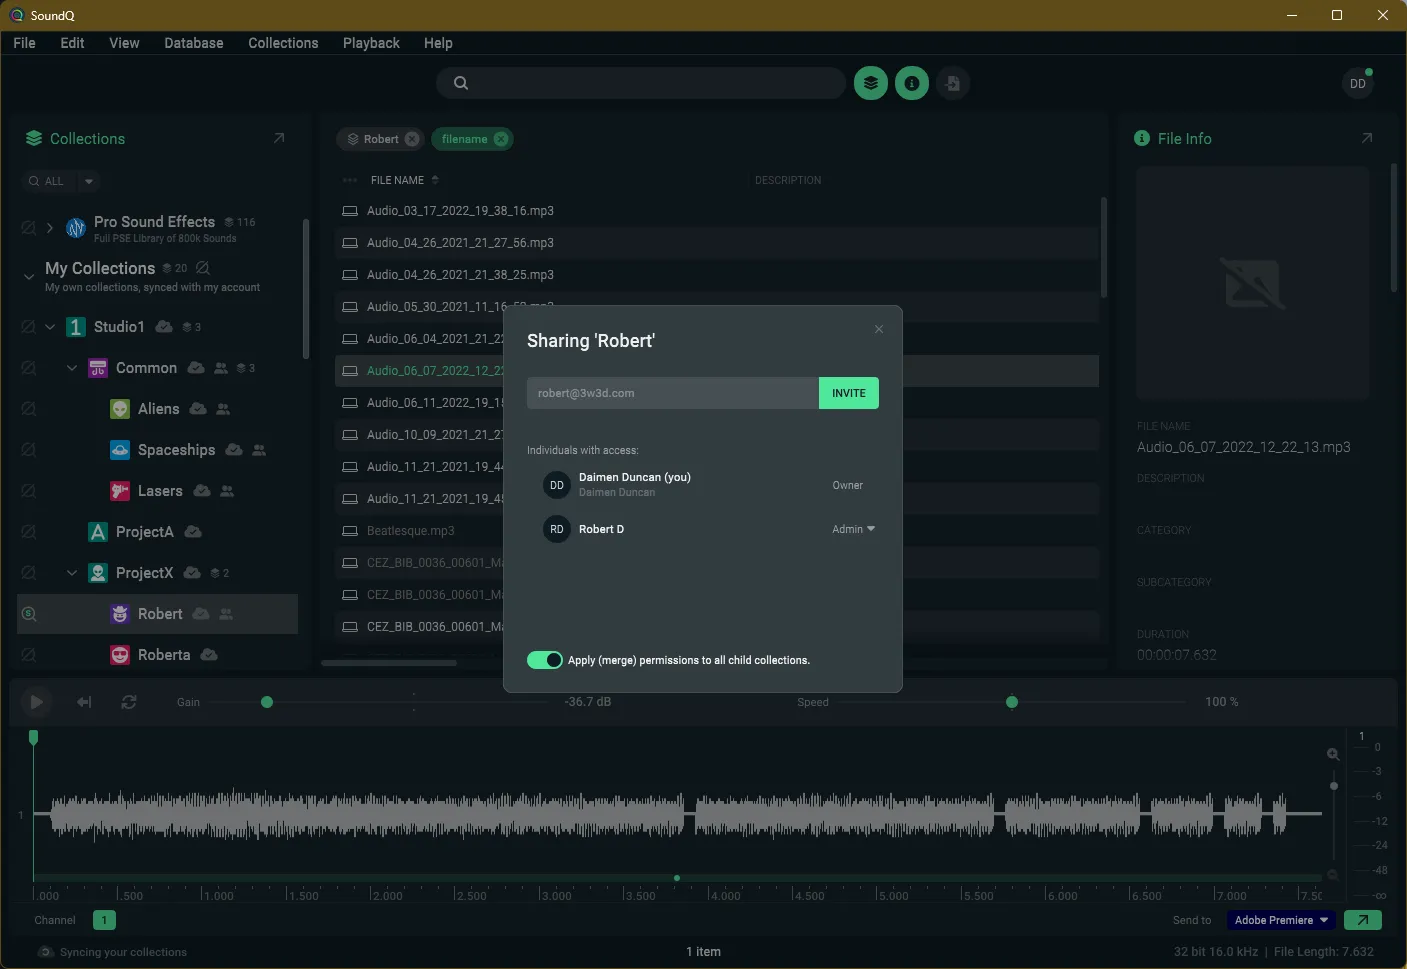The width and height of the screenshot is (1407, 969).
Task: Open the ALL filter dropdown arrow
Action: coord(89,181)
